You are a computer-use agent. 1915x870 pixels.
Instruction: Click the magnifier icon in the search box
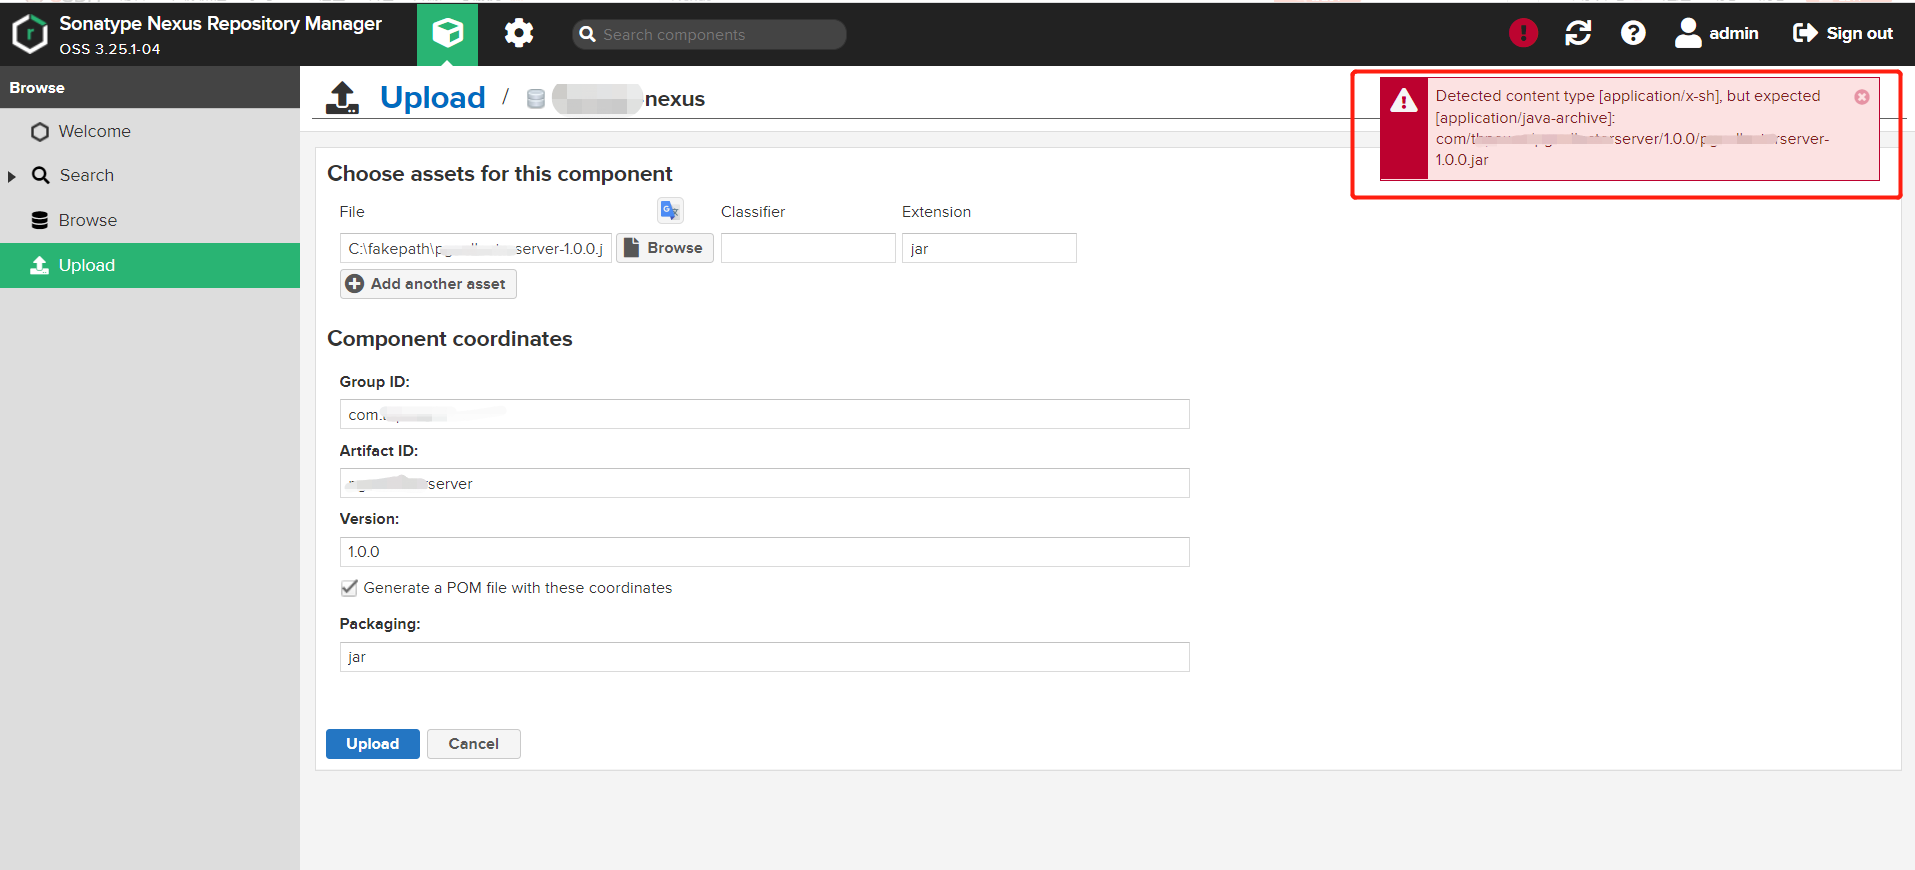(588, 34)
